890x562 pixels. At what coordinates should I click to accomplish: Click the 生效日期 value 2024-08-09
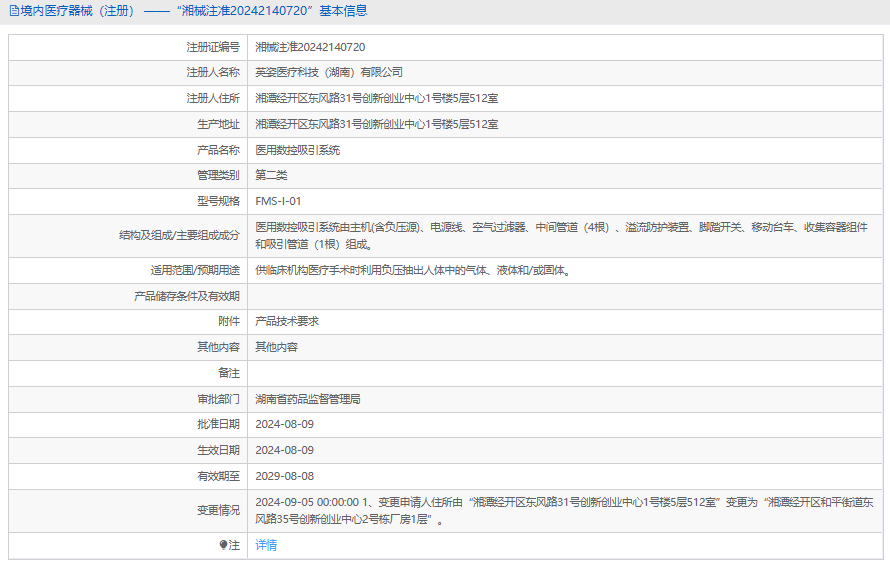click(284, 450)
